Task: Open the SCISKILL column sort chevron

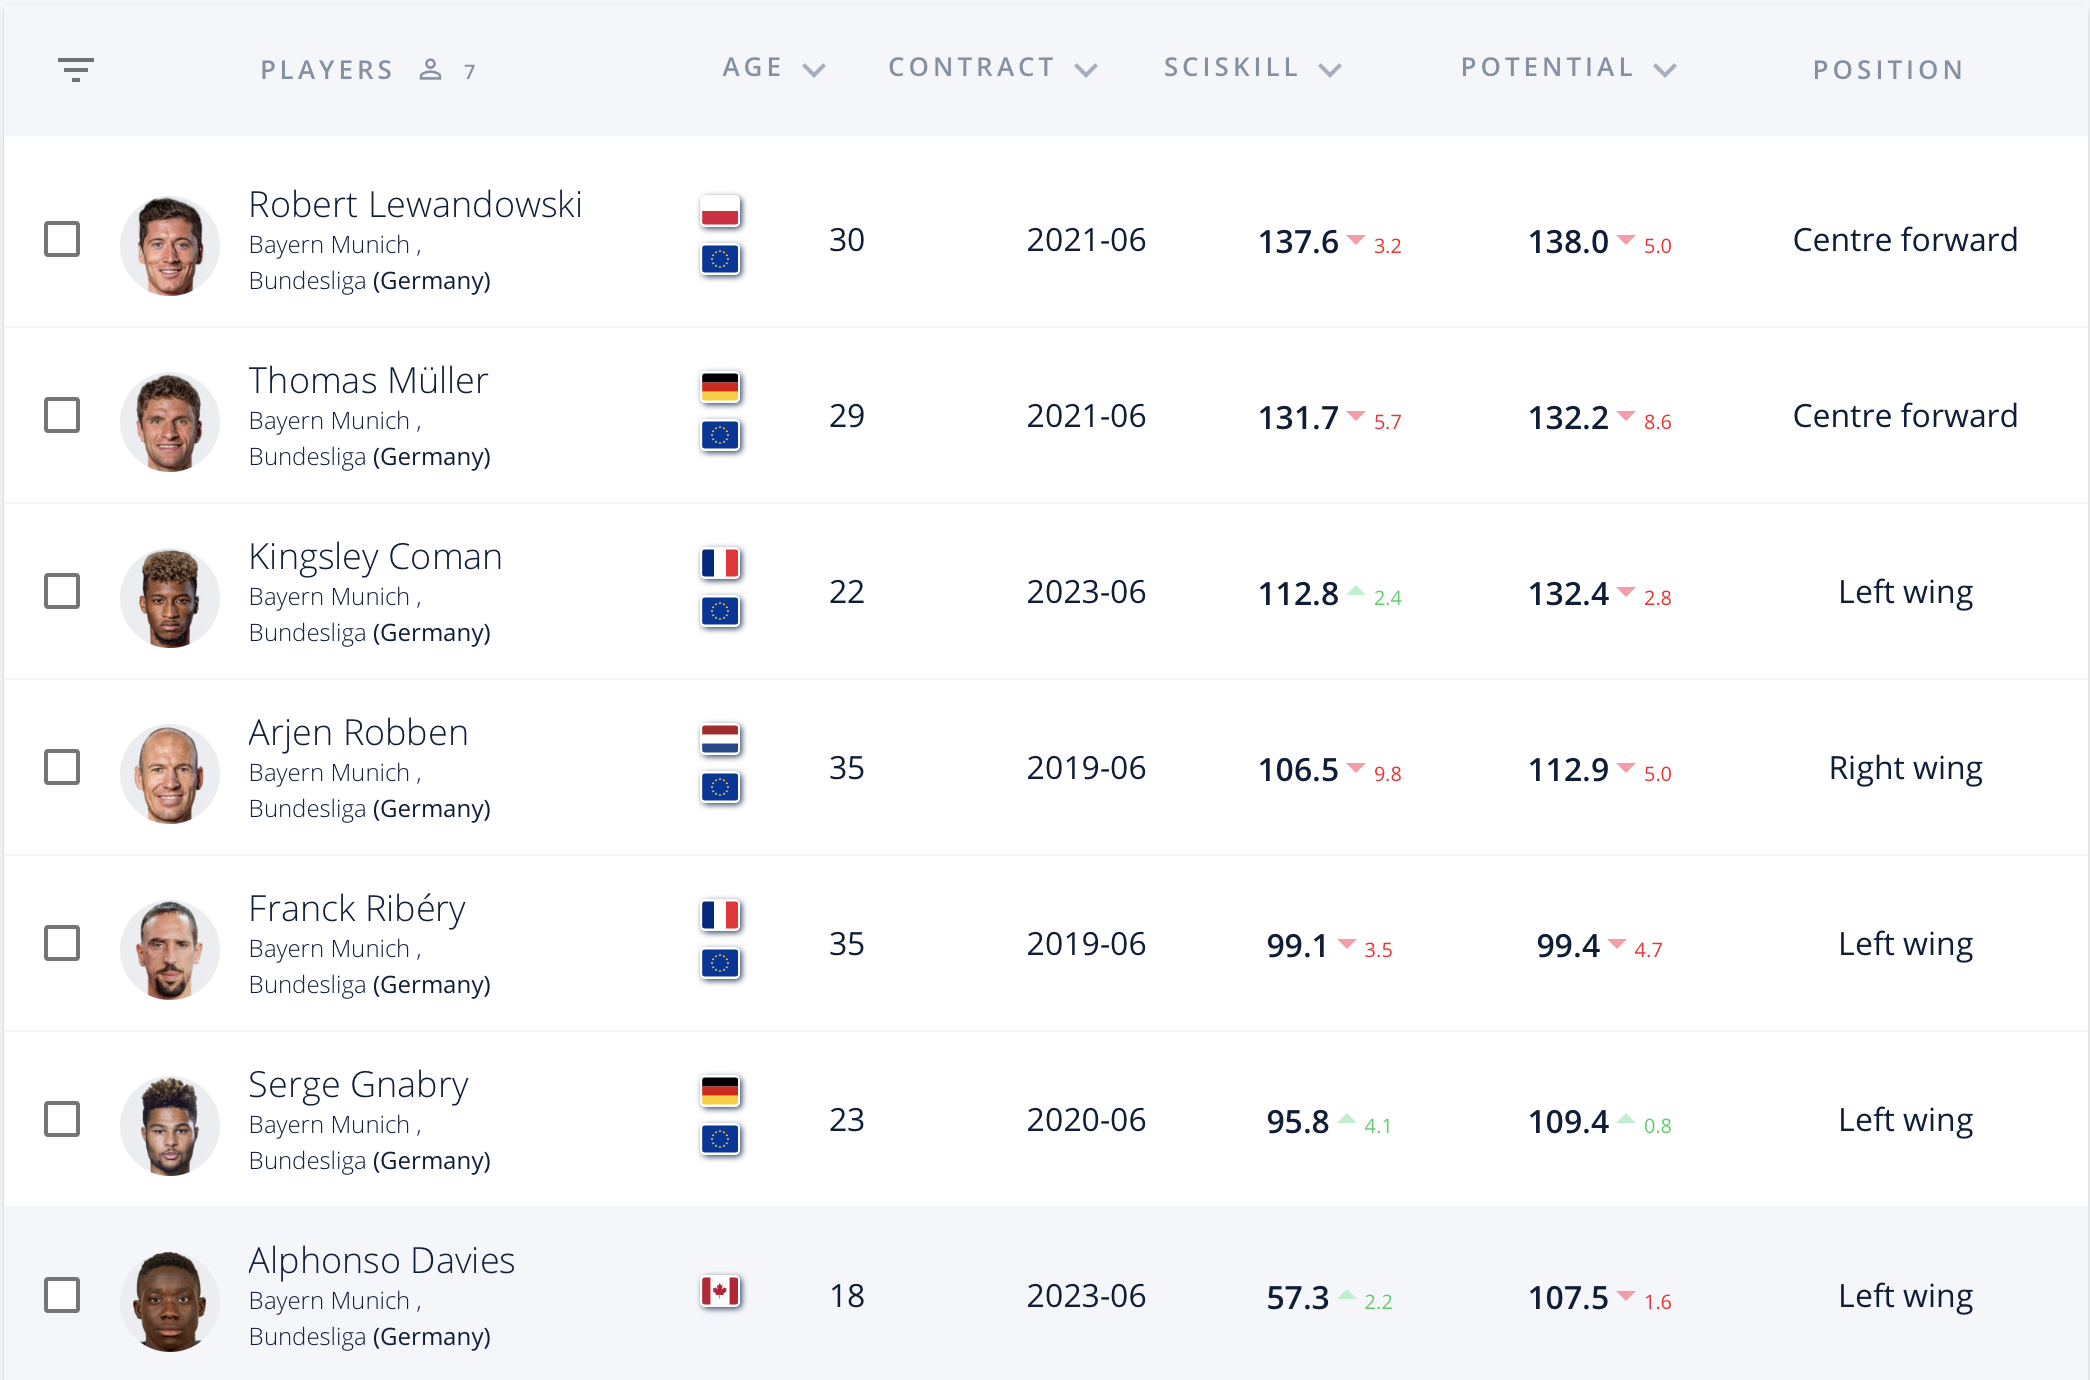Action: [x=1329, y=69]
